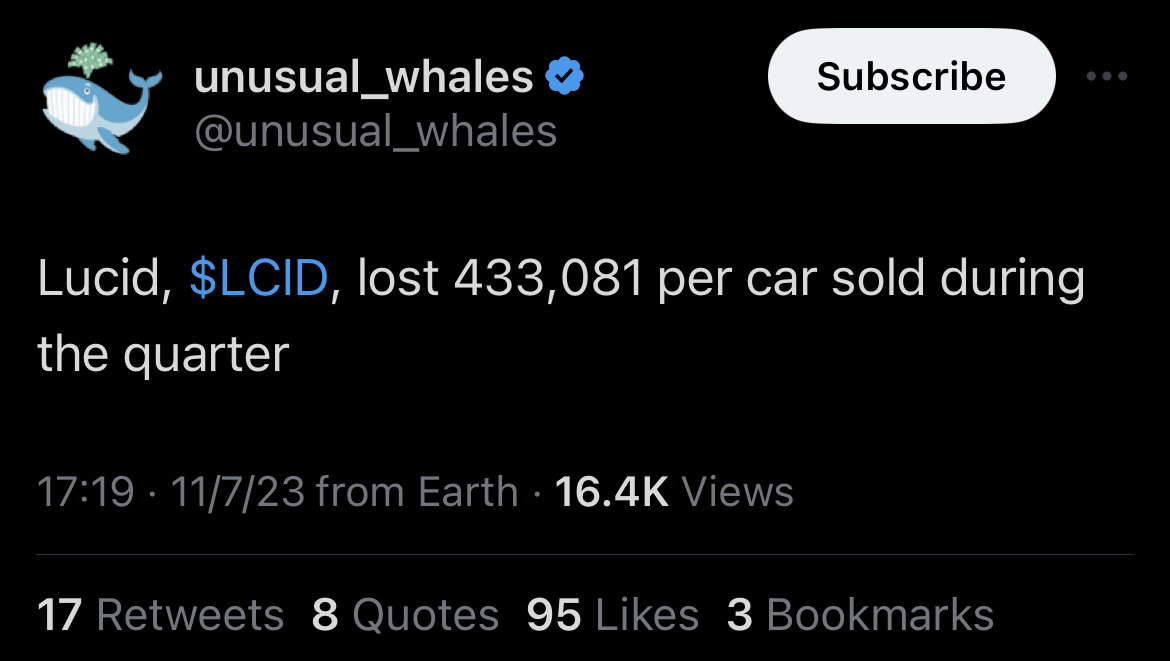Click the 433,081 figure in the tweet
The width and height of the screenshot is (1170, 661).
(548, 278)
